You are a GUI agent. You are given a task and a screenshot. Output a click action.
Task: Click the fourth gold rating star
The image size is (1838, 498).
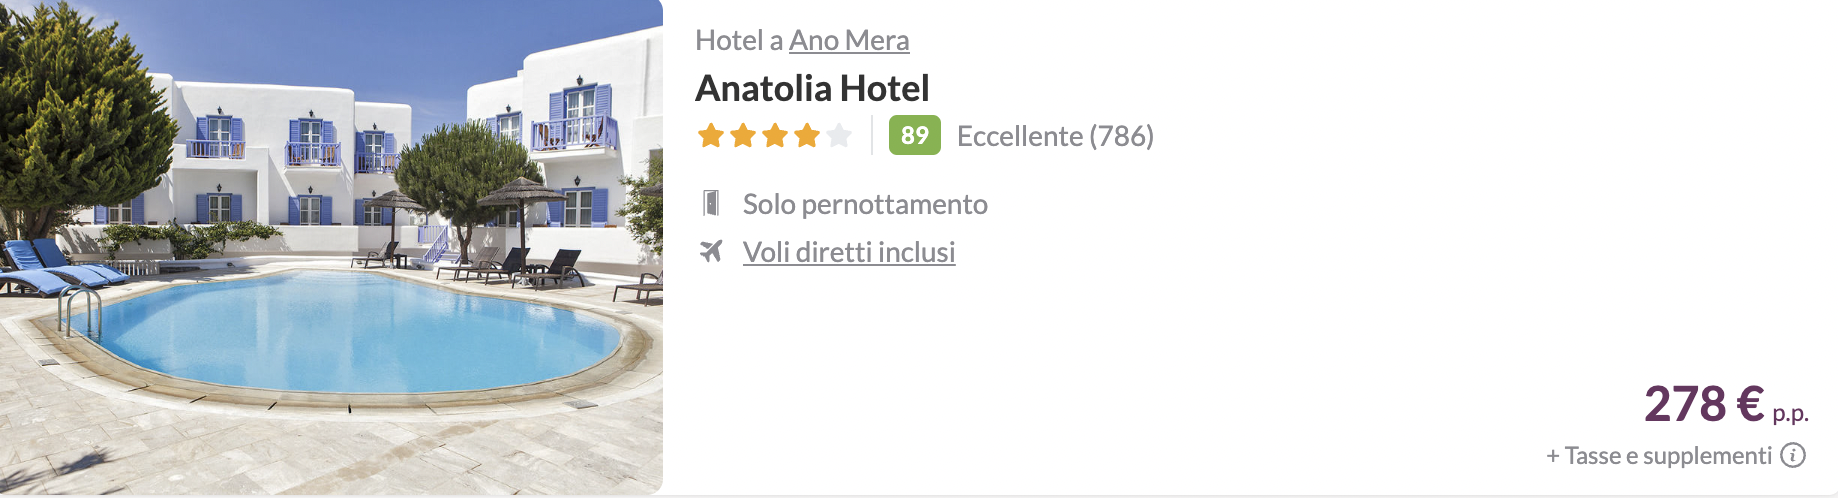point(807,136)
